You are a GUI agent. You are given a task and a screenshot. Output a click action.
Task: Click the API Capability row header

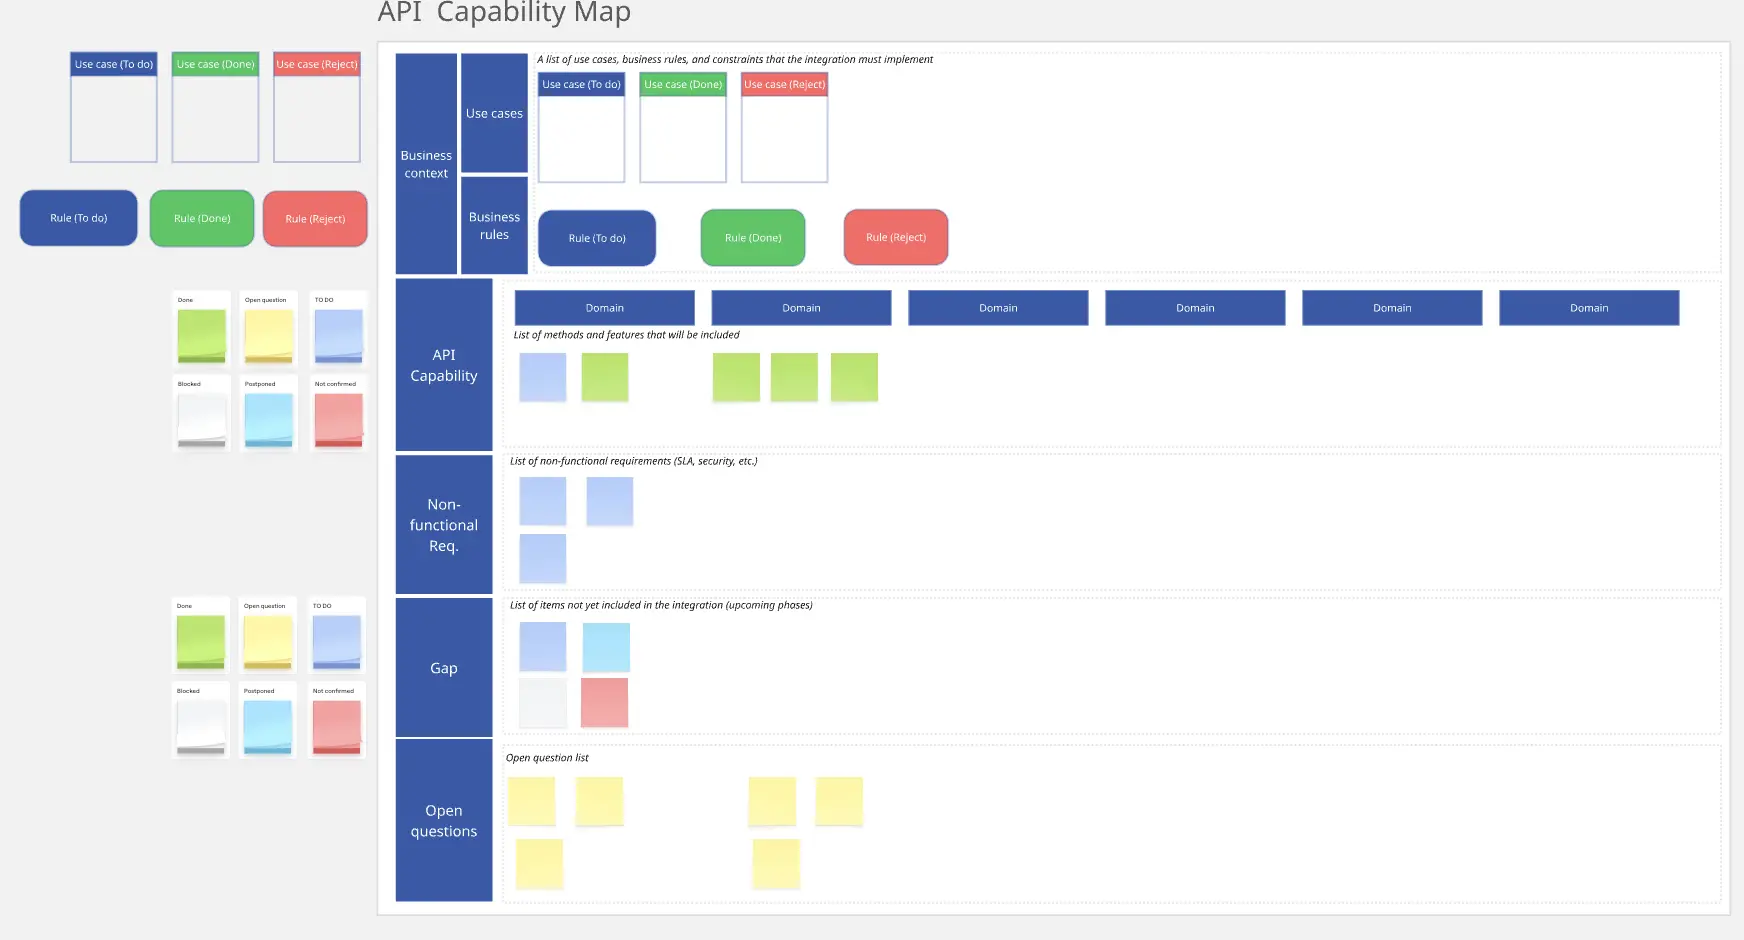click(x=444, y=365)
